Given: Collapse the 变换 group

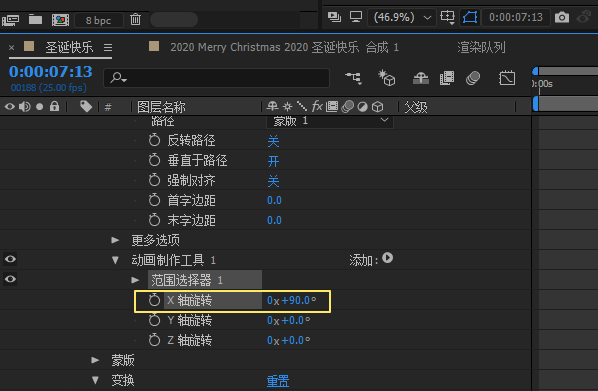Looking at the screenshot, I should (95, 380).
